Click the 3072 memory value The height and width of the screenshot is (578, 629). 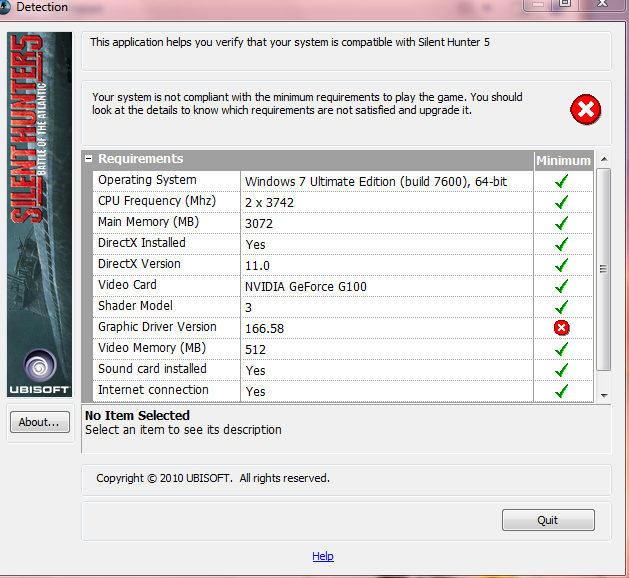coord(259,224)
